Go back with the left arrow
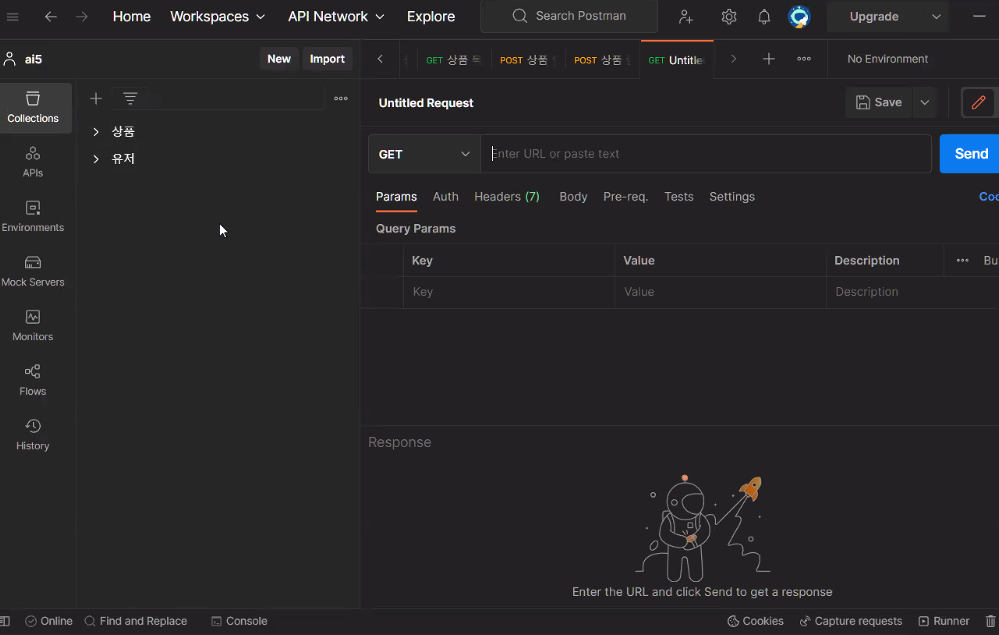Viewport: 999px width, 635px height. click(50, 17)
